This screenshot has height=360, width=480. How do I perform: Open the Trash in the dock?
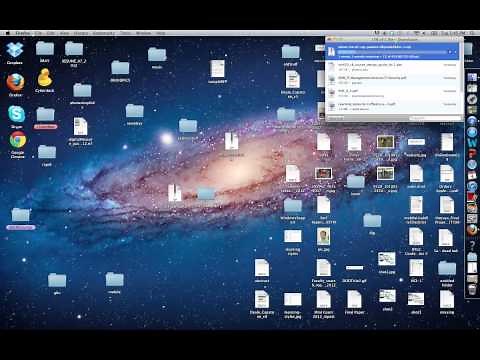tap(472, 289)
